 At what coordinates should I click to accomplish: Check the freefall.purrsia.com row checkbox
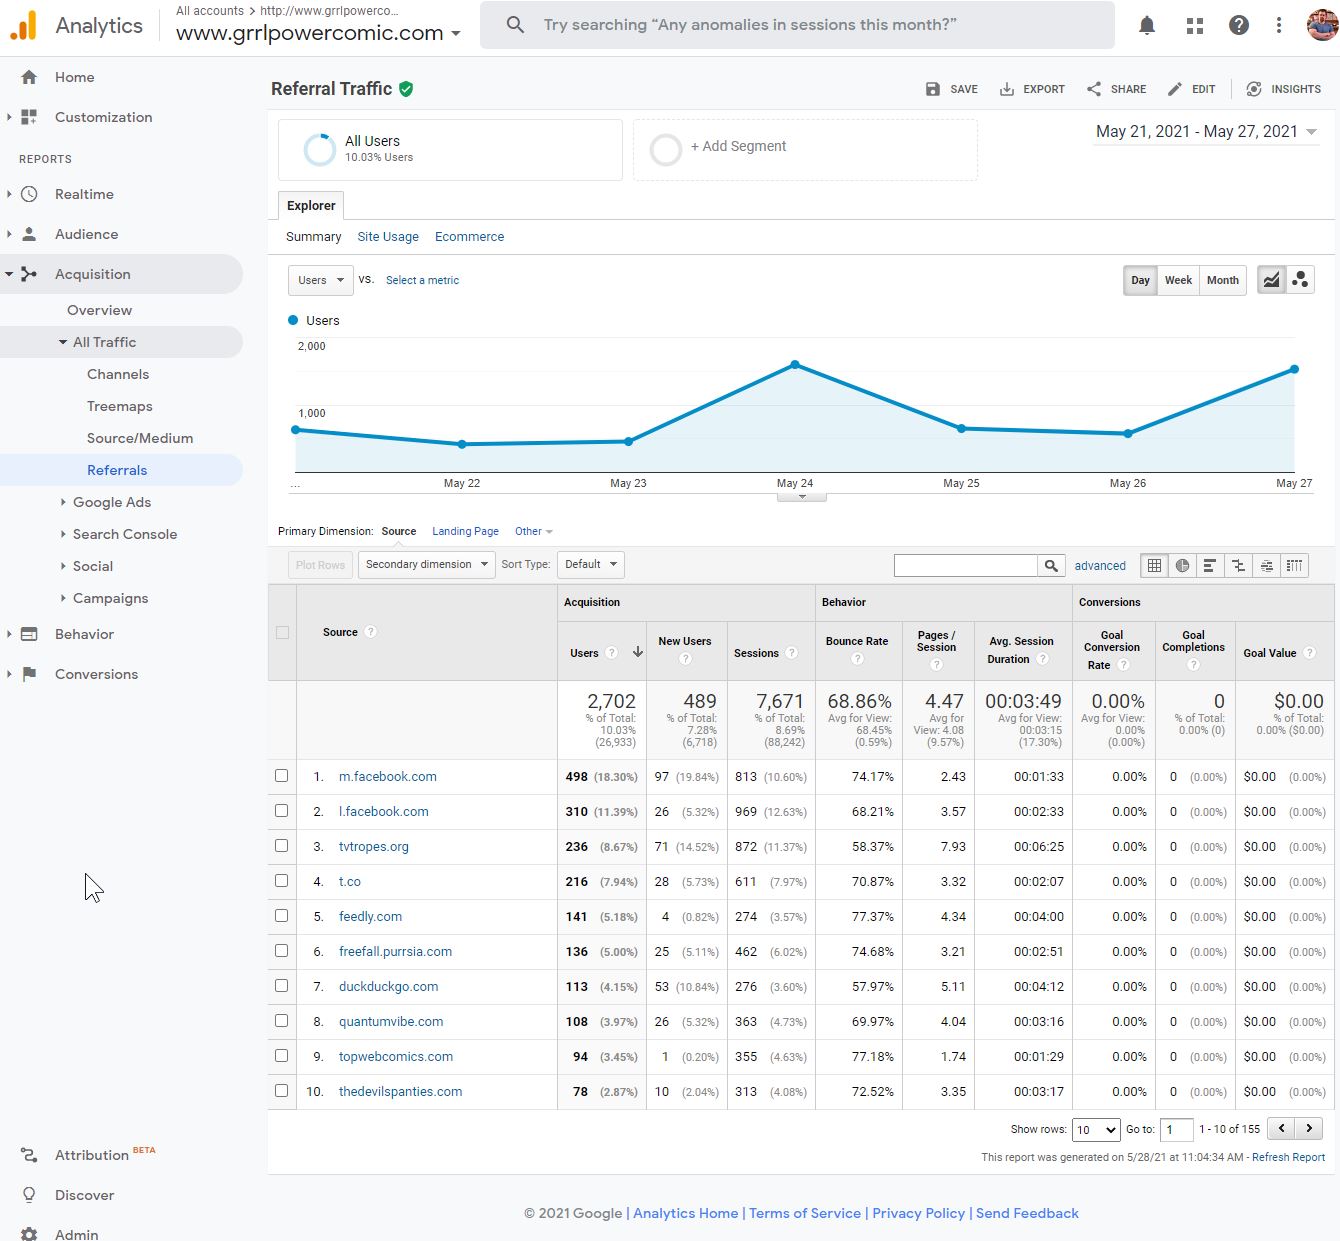[281, 951]
